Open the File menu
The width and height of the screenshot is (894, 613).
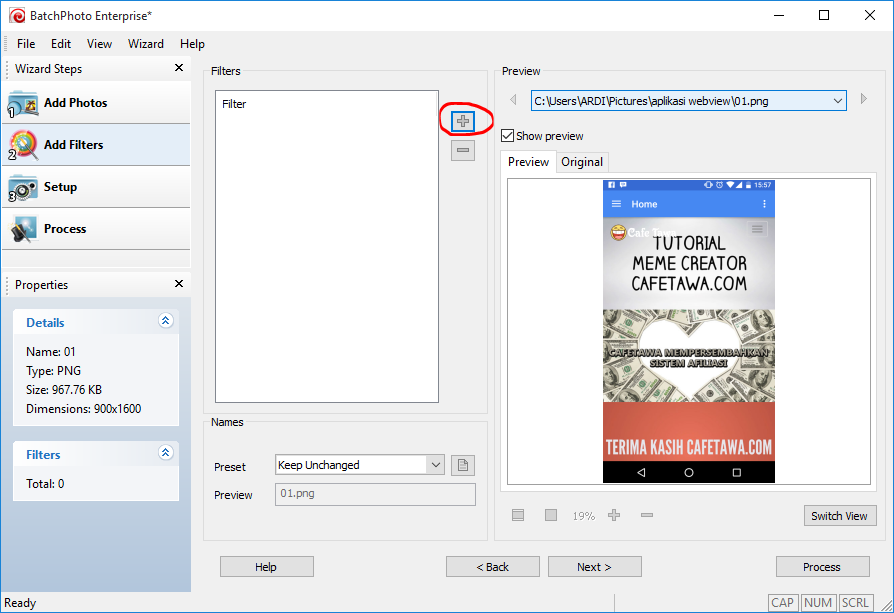pos(26,44)
